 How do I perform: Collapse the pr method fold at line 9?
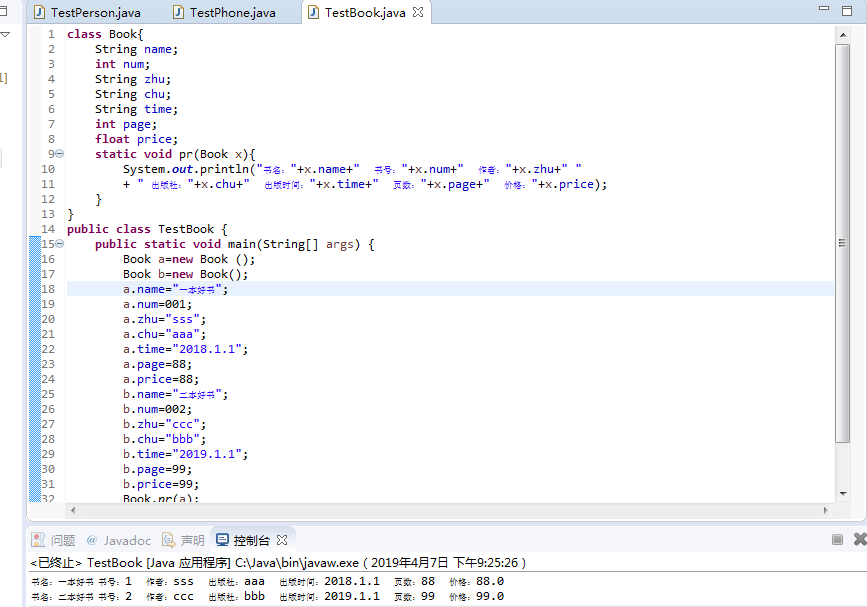[x=60, y=154]
